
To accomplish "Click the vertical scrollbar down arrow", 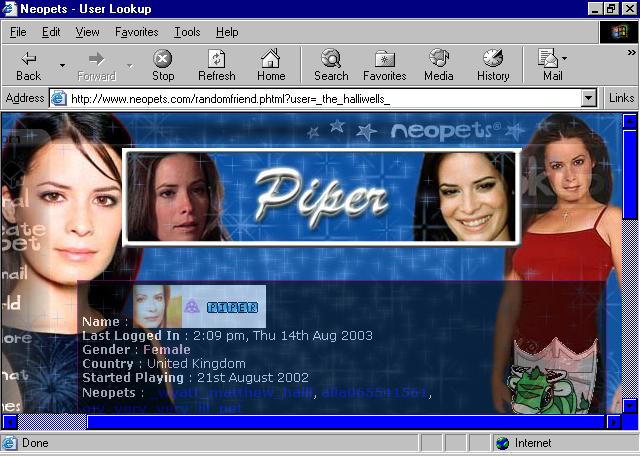I will point(630,406).
